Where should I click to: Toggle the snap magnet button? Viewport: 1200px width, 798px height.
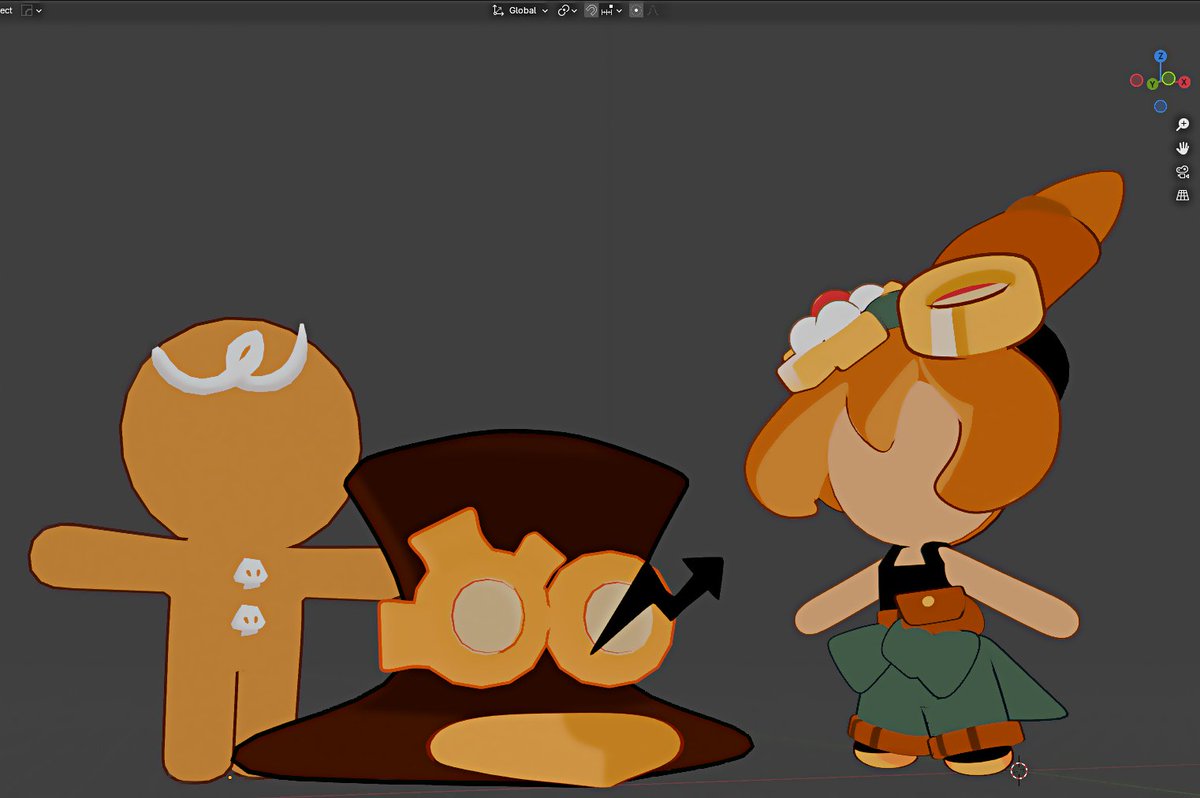(x=591, y=10)
